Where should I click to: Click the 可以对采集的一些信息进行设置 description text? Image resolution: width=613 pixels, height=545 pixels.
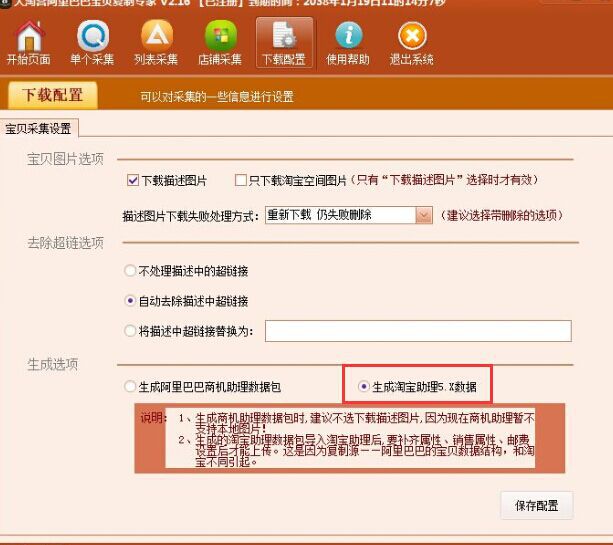click(217, 97)
